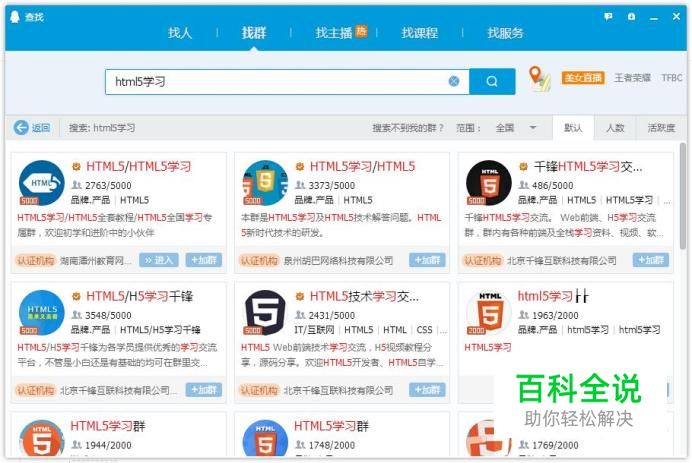
Task: Open the 找服务 tab
Action: (506, 33)
